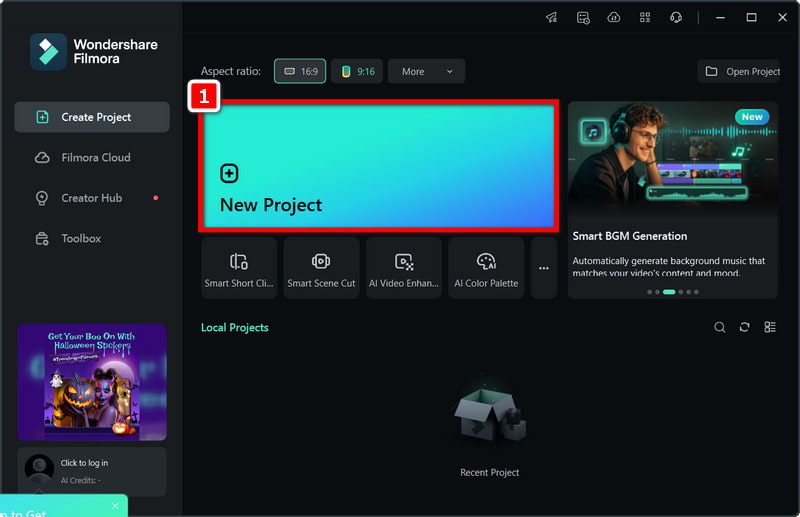
Task: Launch Smart Scene Cut tool
Action: point(321,268)
